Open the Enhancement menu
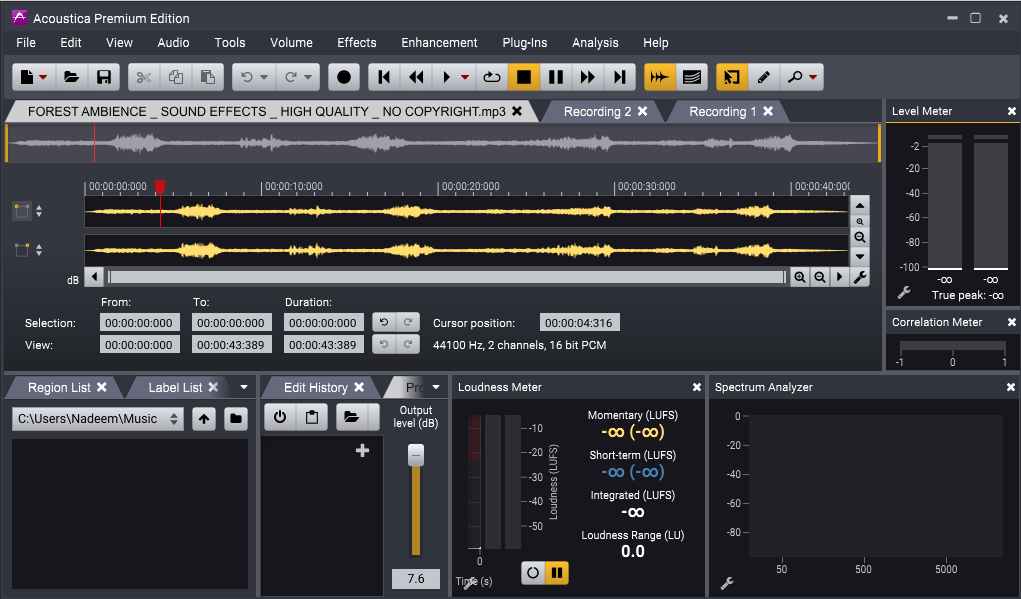This screenshot has height=599, width=1021. 439,42
